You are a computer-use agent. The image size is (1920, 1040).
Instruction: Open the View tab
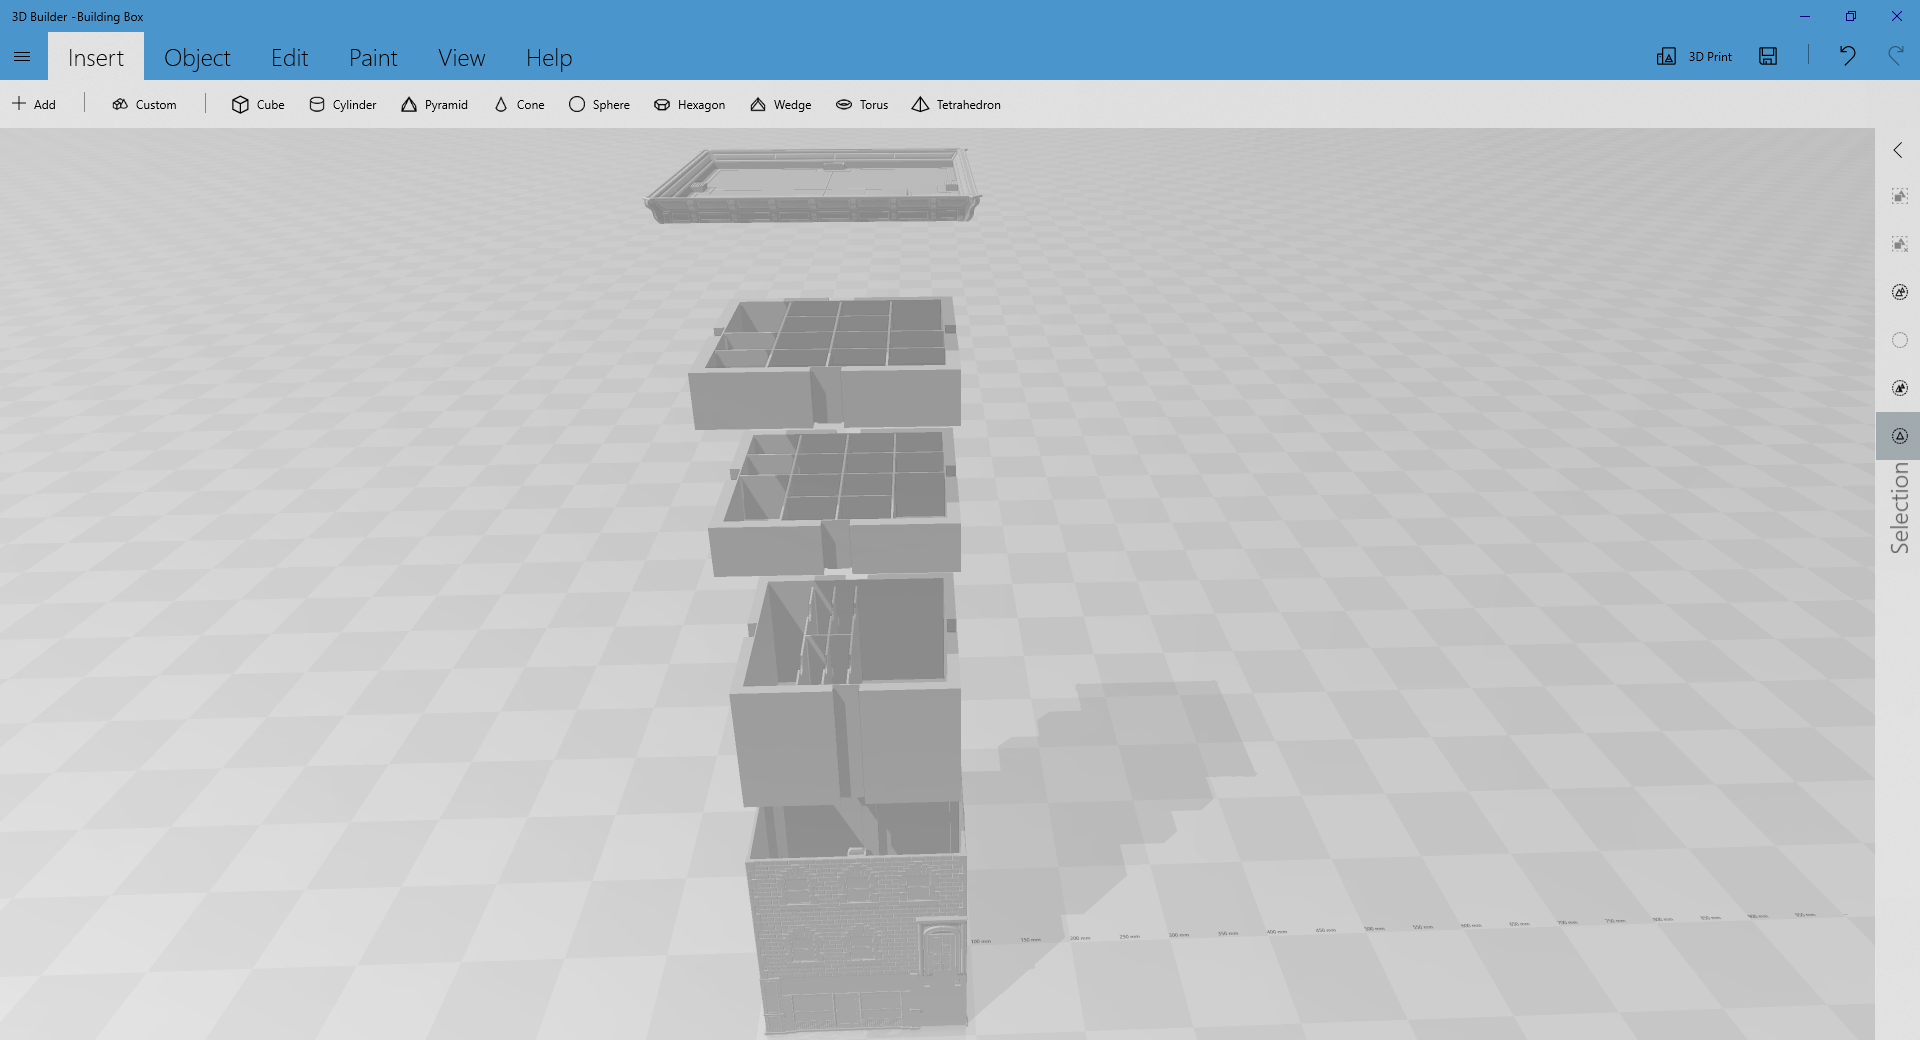[x=461, y=57]
